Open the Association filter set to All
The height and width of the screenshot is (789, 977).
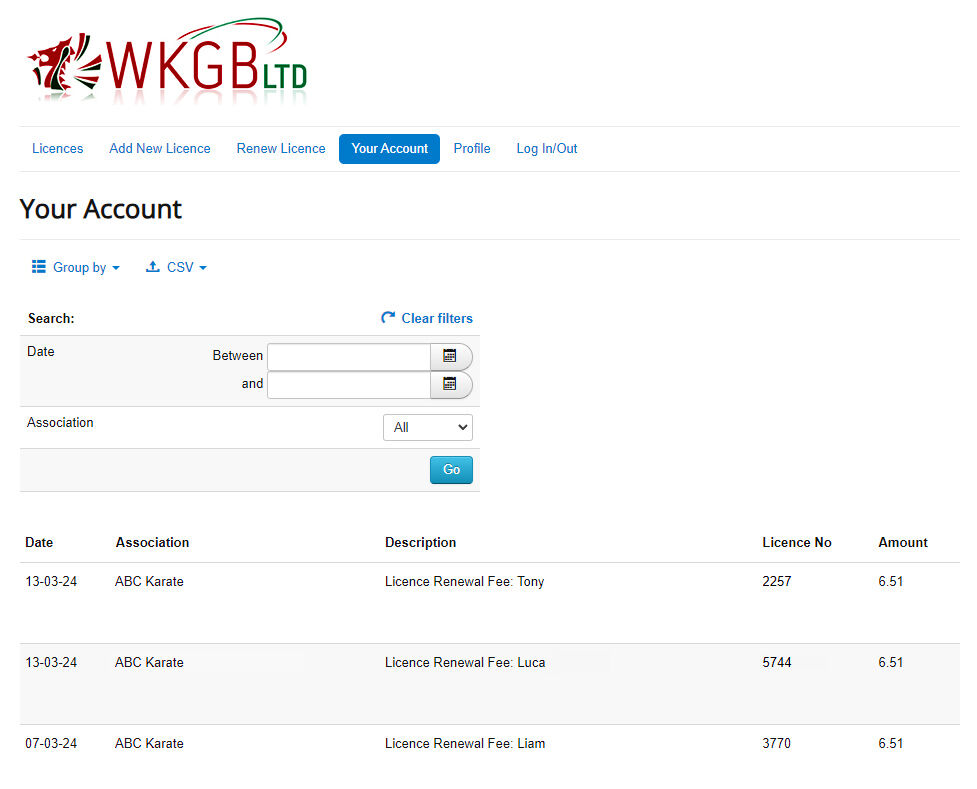[428, 427]
